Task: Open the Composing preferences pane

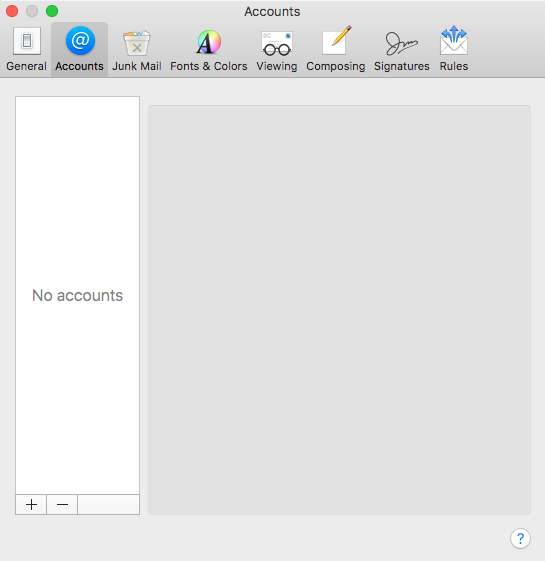Action: (x=336, y=49)
